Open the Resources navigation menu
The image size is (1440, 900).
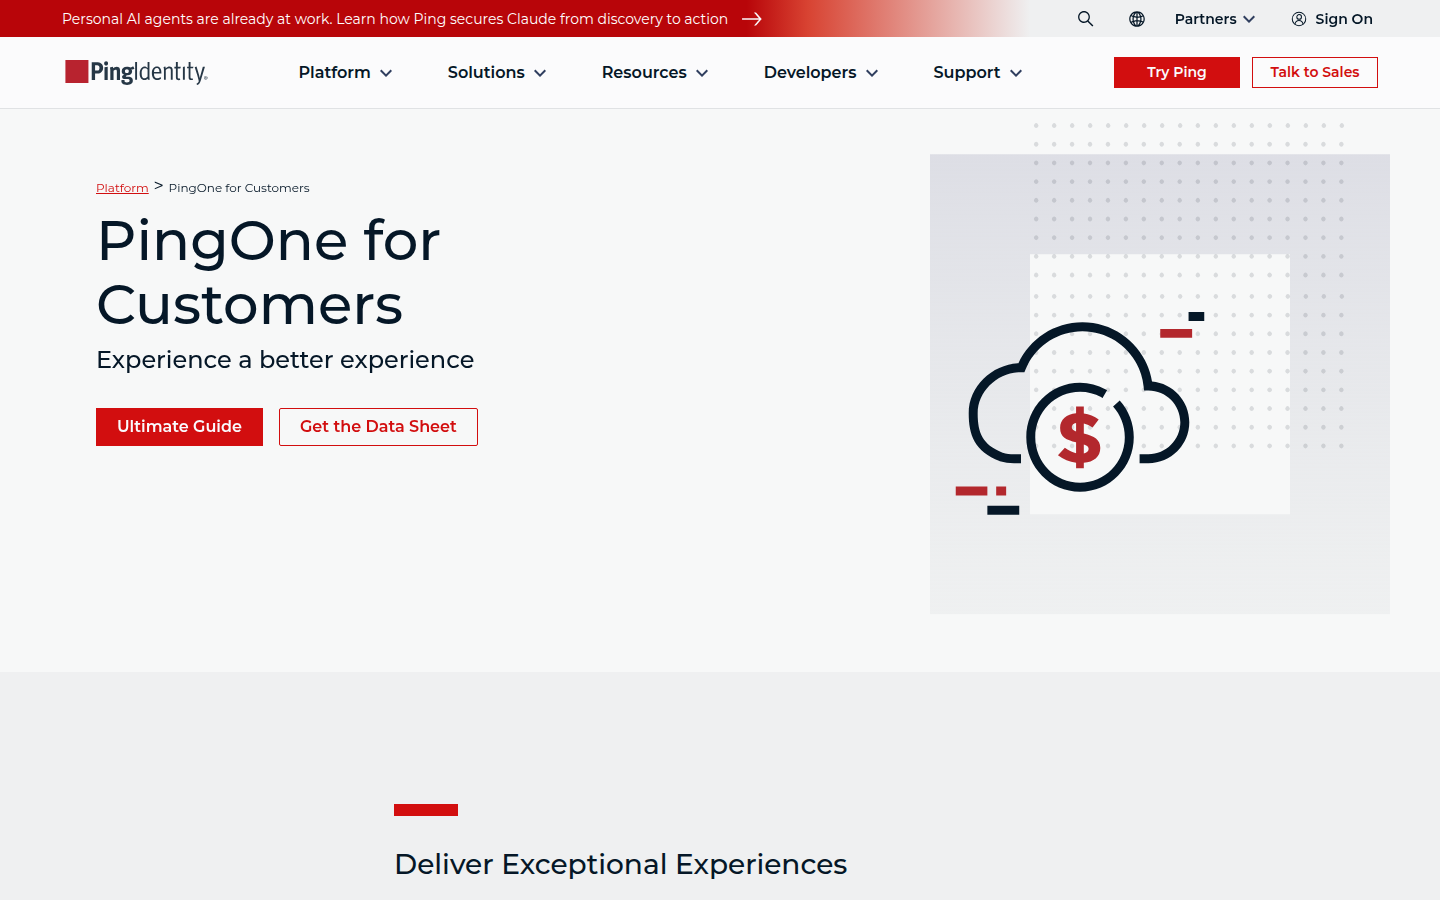point(655,72)
